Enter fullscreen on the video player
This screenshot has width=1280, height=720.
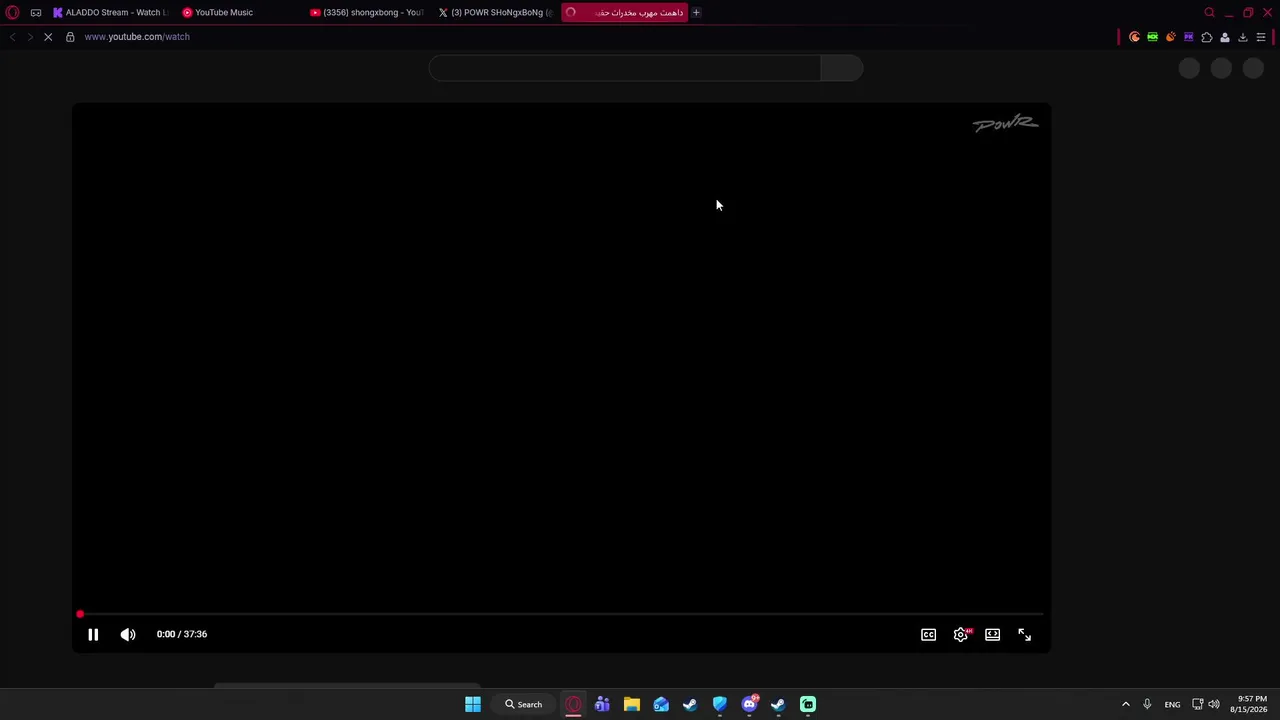[x=1024, y=634]
